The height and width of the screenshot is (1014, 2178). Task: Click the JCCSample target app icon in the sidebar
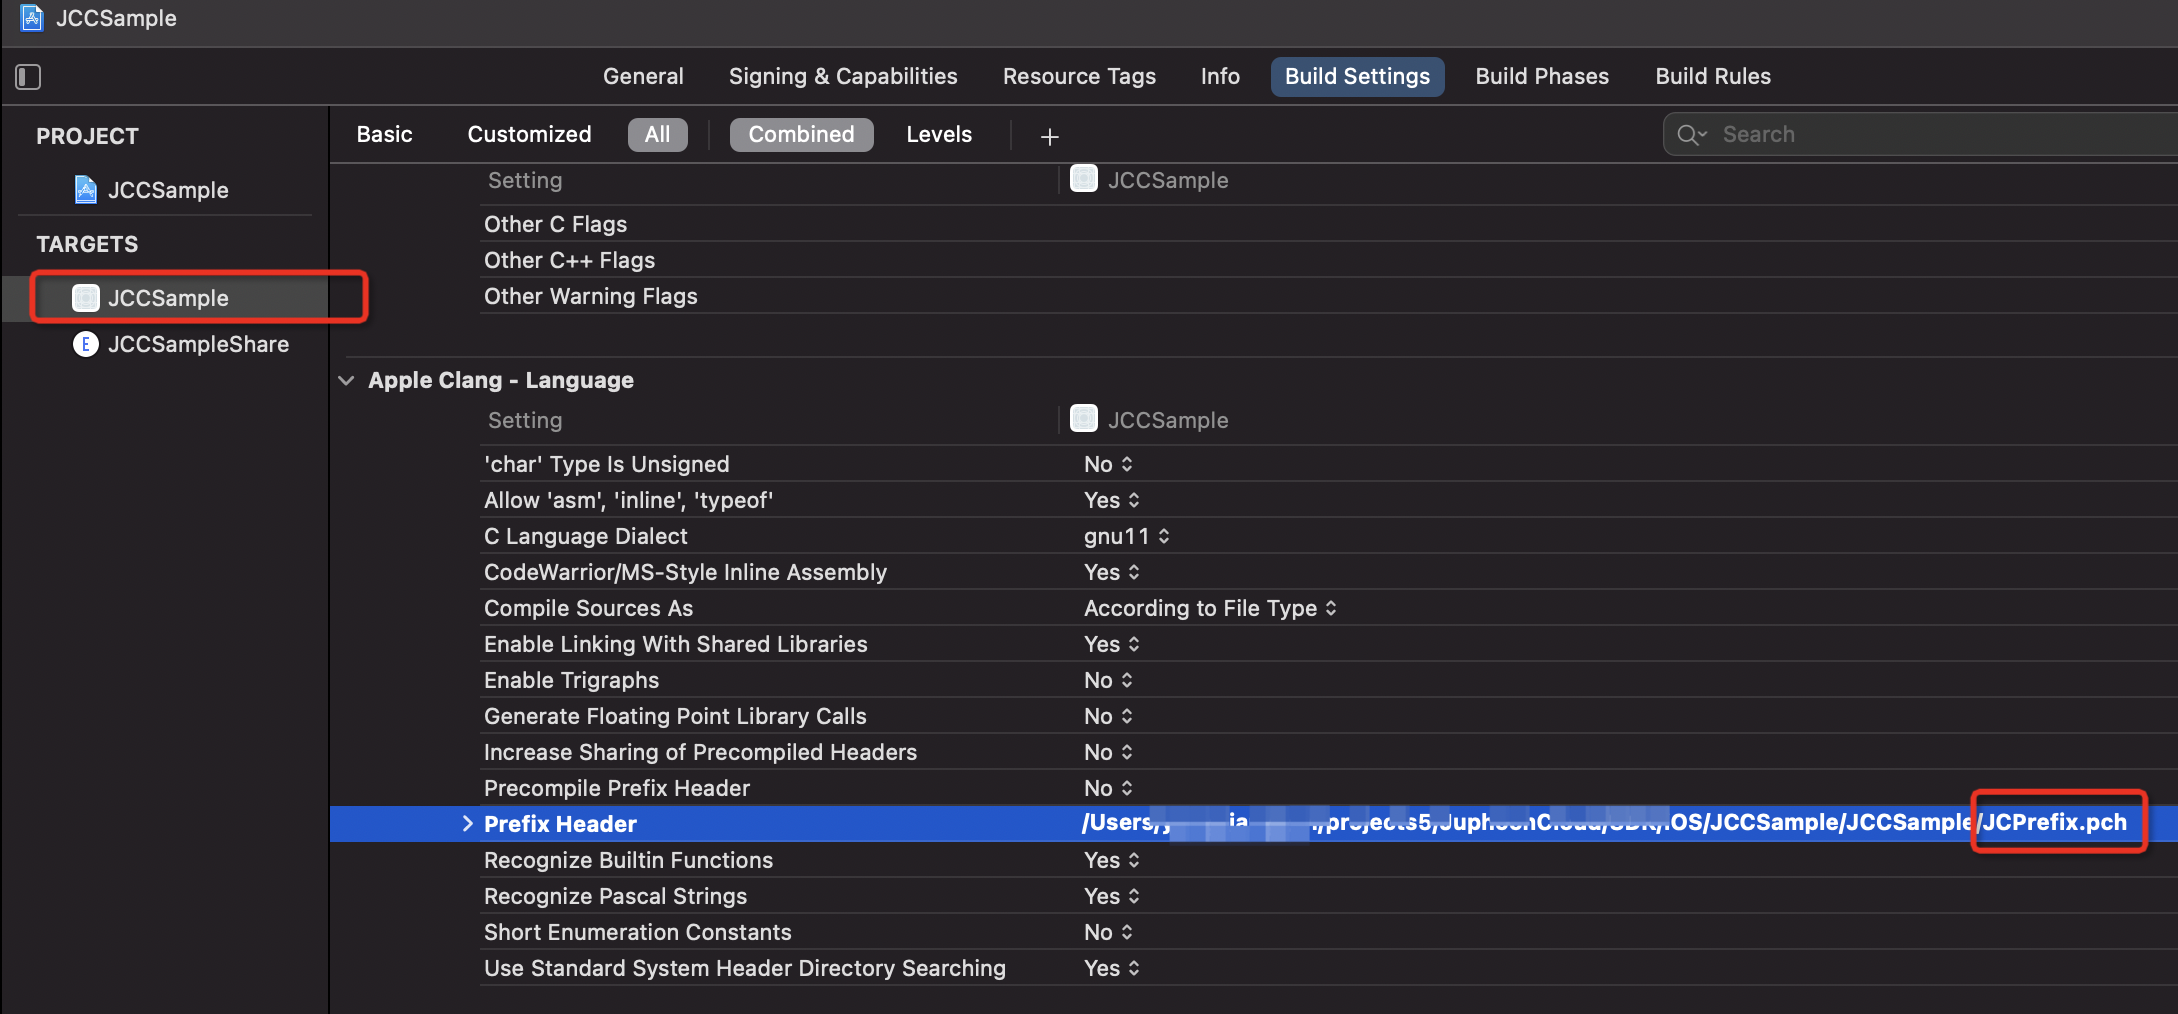point(86,298)
